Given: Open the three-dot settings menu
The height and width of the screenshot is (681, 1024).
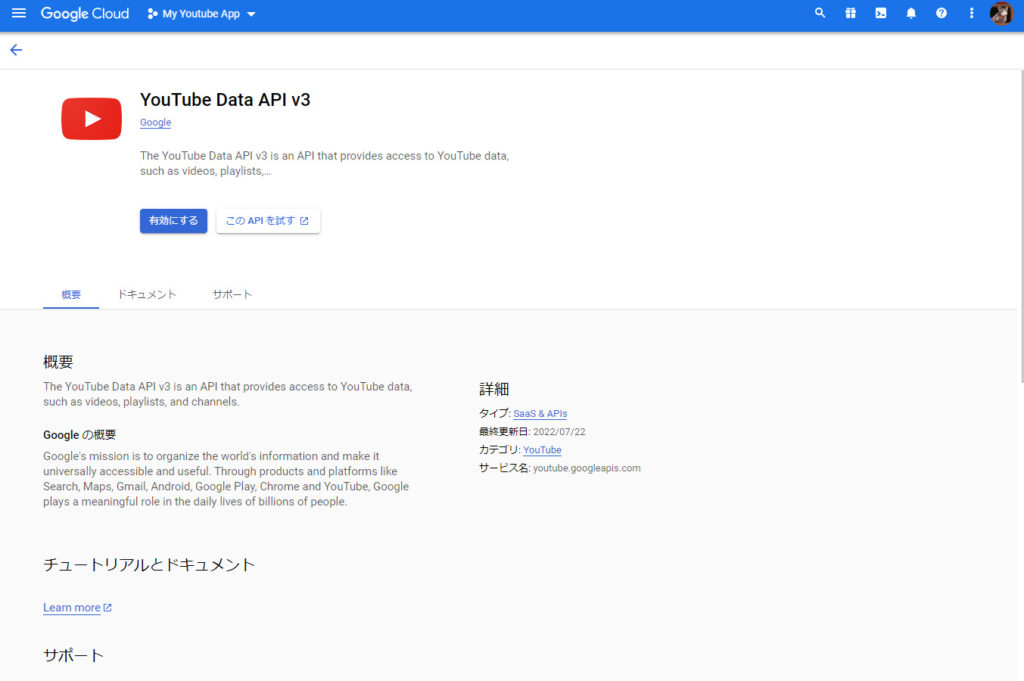Looking at the screenshot, I should coord(971,13).
